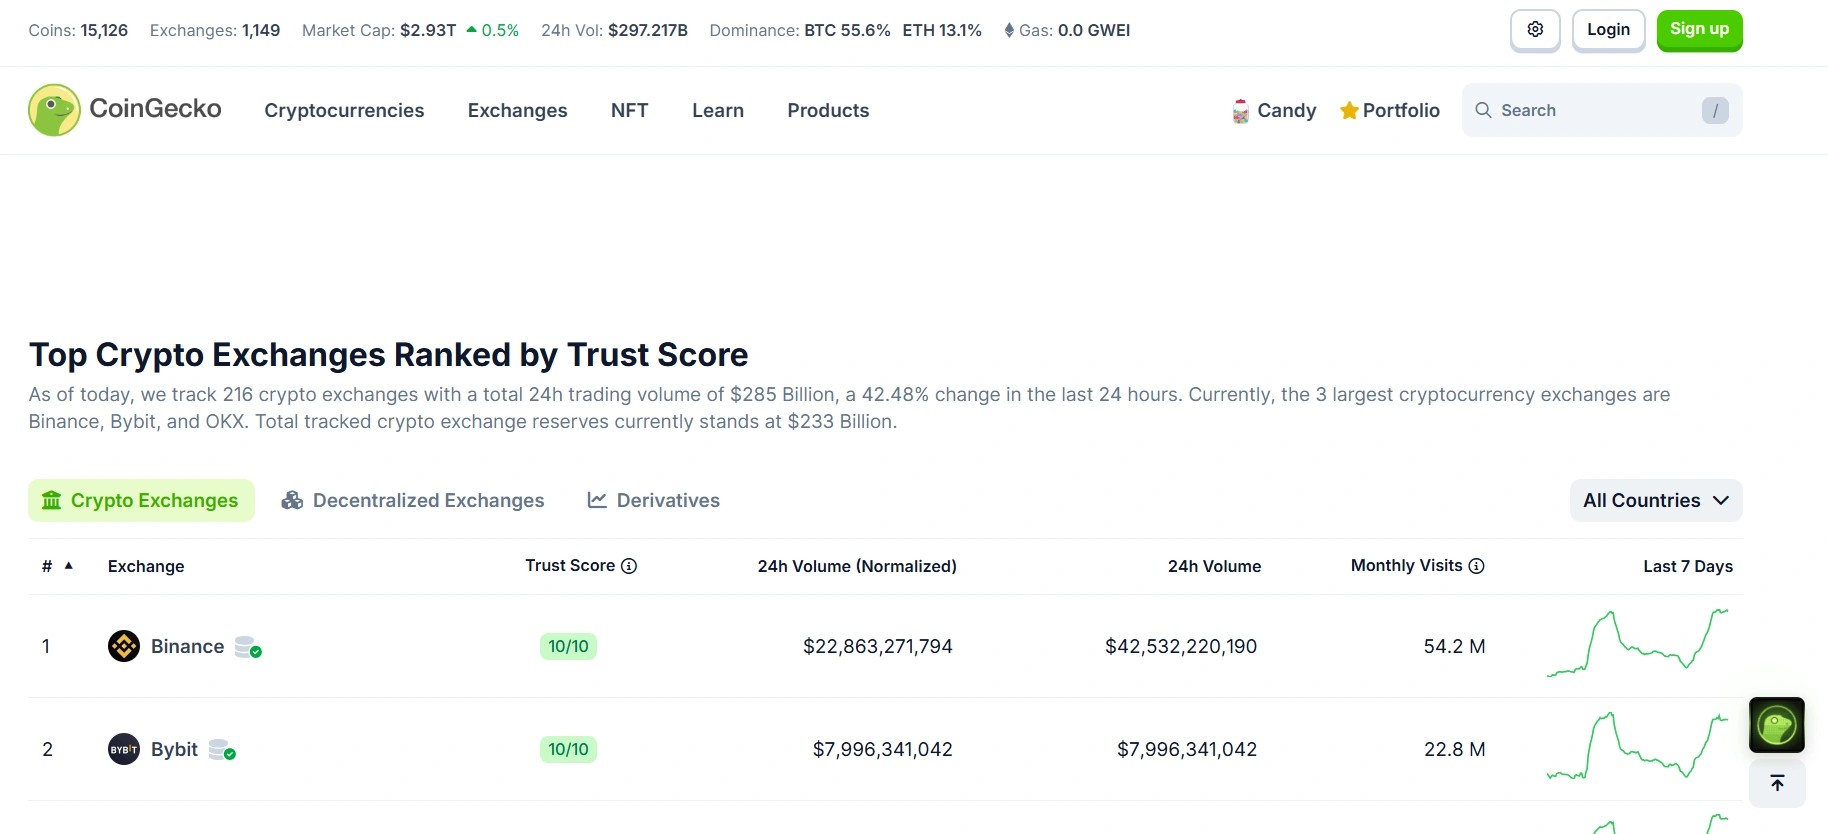
Task: Click the Candy jar icon
Action: pos(1241,111)
